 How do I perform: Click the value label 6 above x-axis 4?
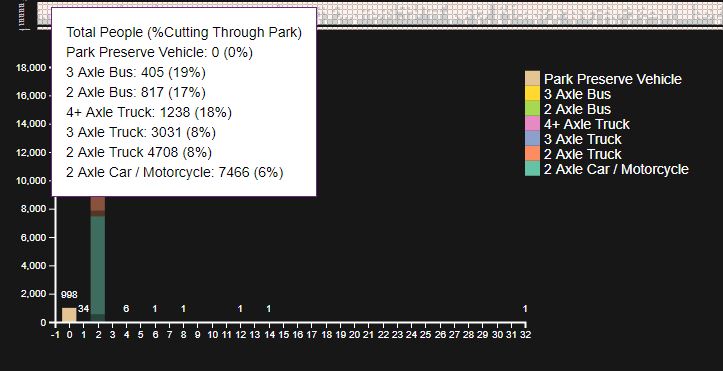click(126, 309)
